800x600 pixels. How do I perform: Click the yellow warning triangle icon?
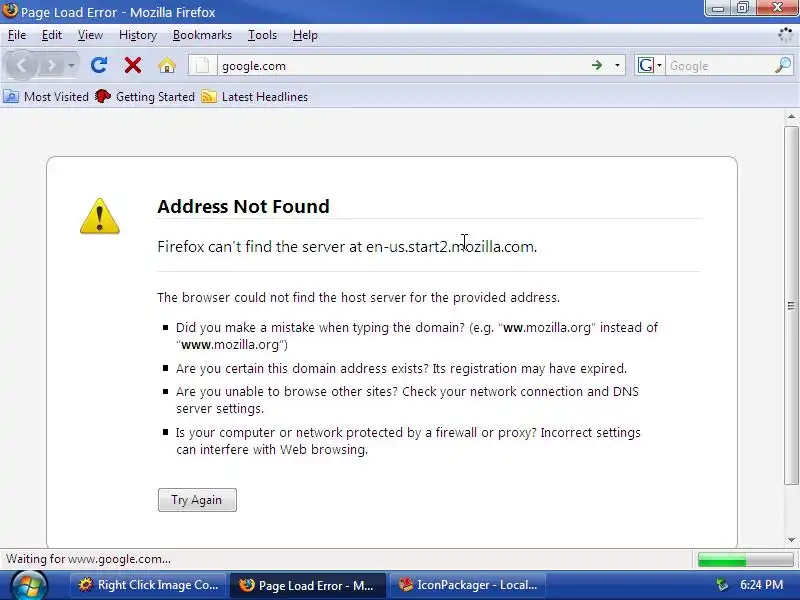[x=99, y=216]
